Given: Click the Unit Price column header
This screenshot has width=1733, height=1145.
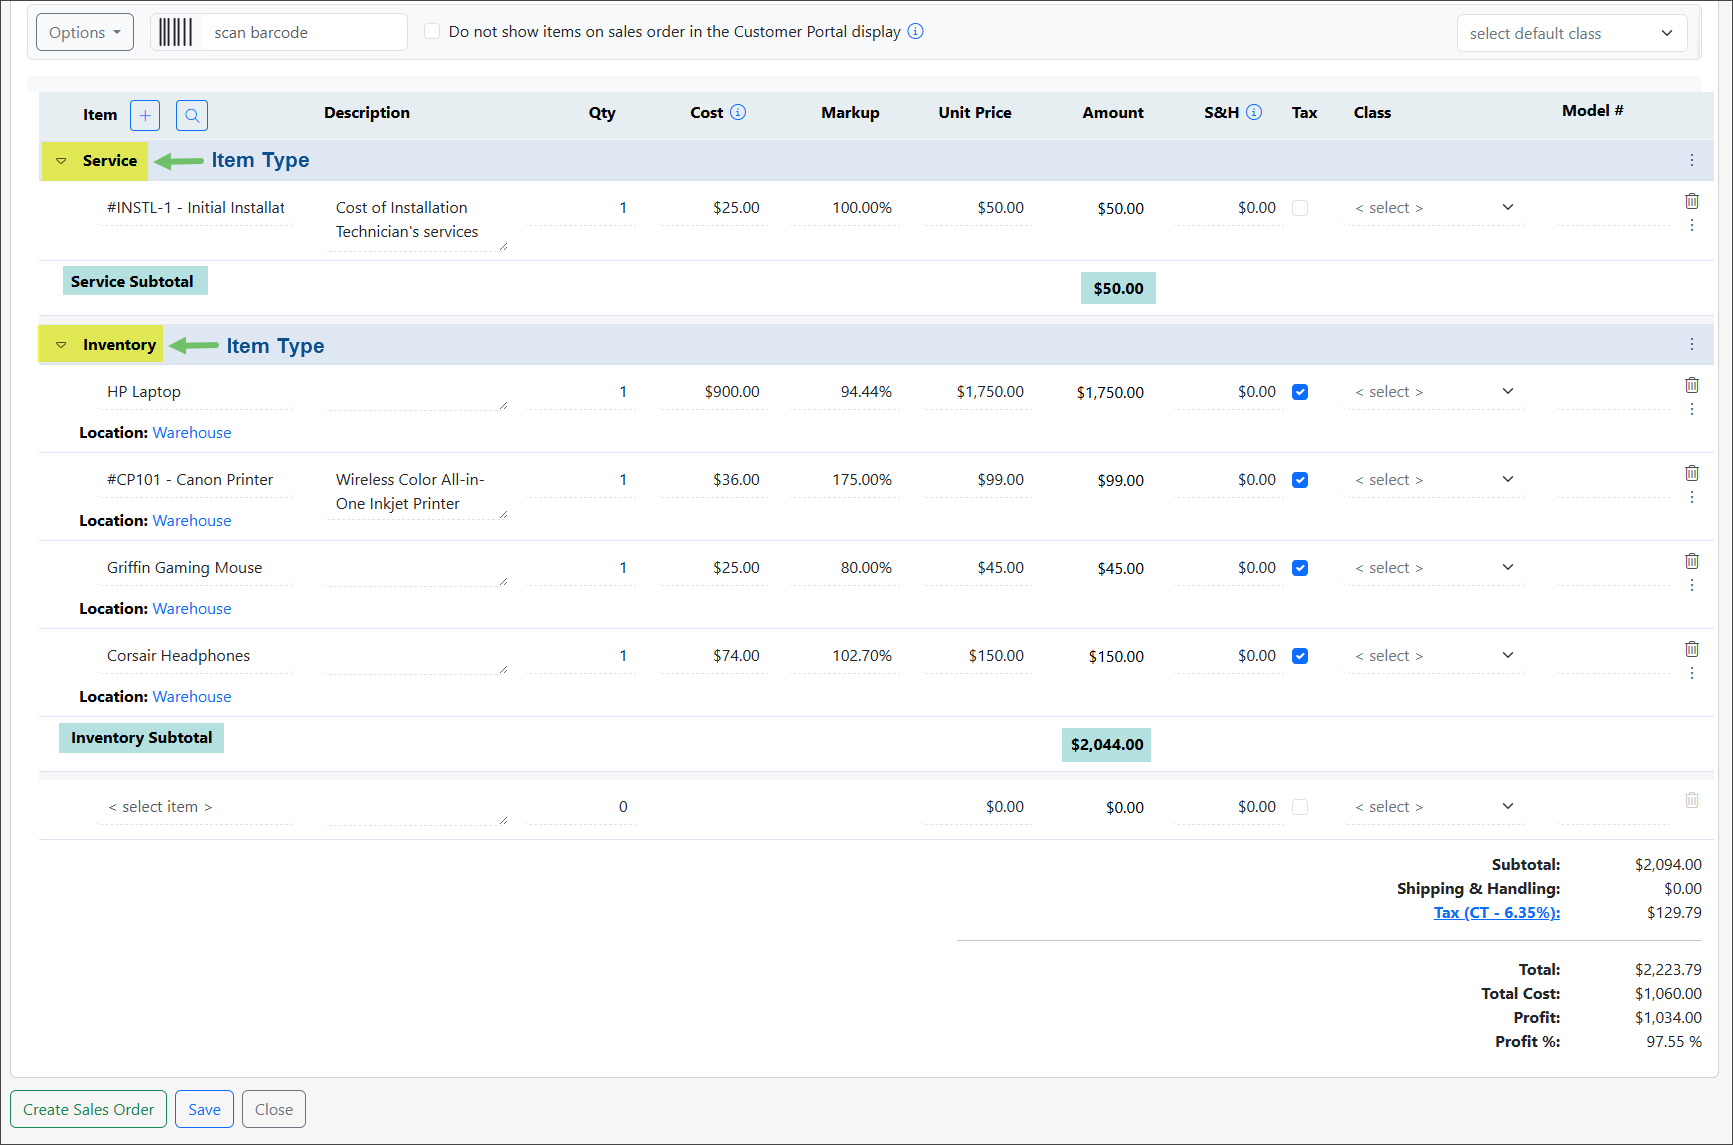Looking at the screenshot, I should (975, 112).
